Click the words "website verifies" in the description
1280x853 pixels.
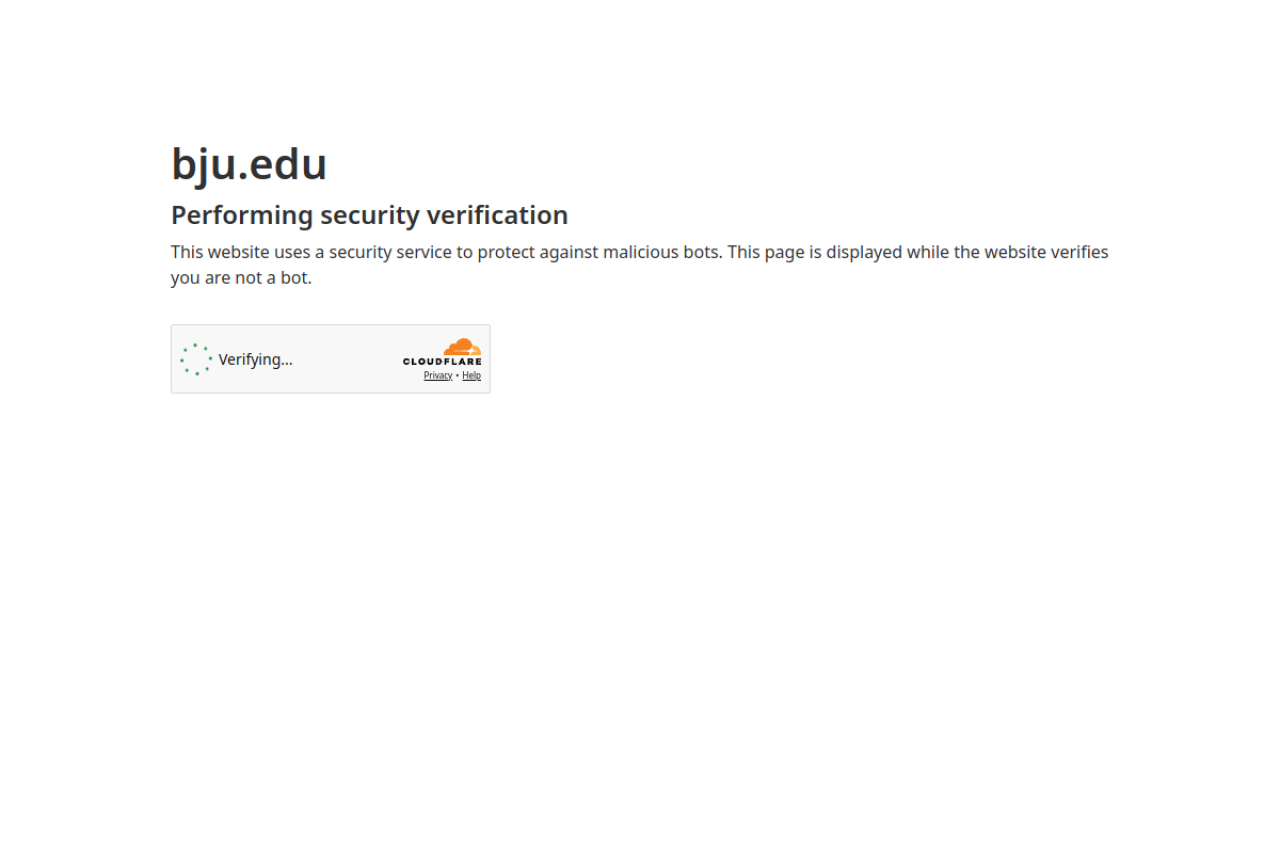coord(1046,252)
